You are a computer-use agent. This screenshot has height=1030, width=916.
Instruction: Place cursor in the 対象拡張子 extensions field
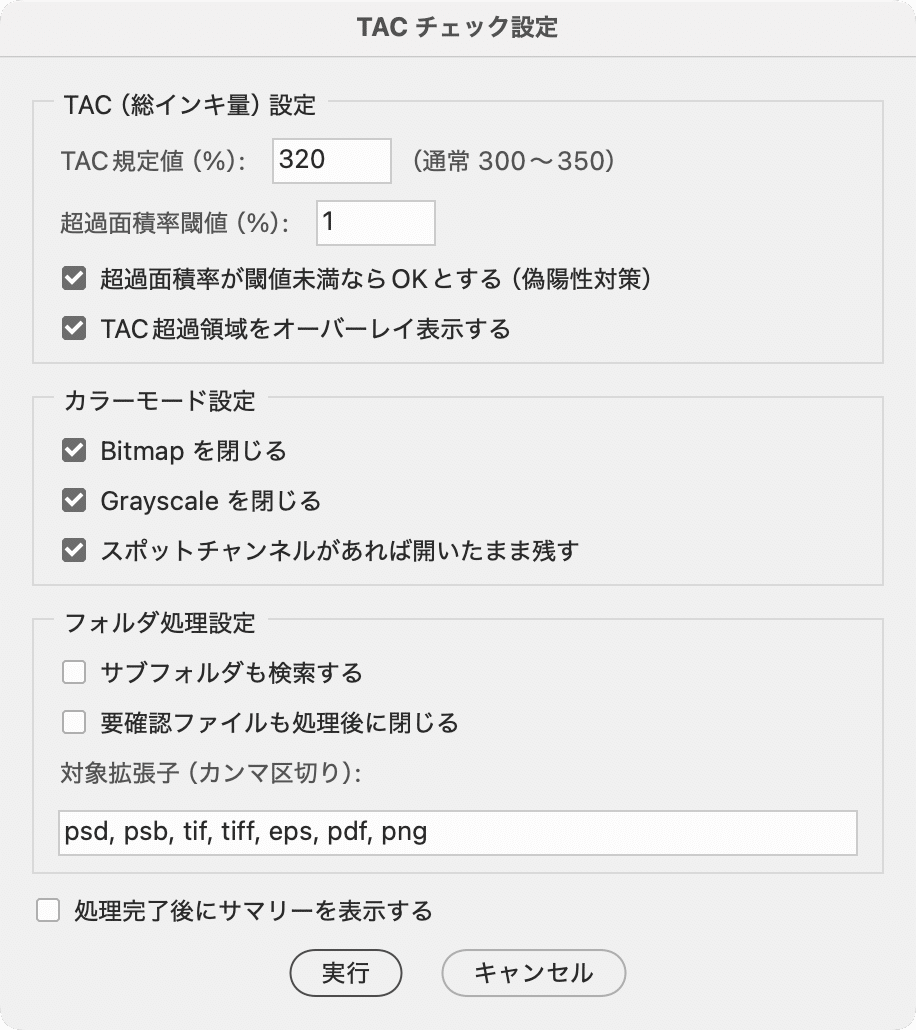click(x=458, y=831)
